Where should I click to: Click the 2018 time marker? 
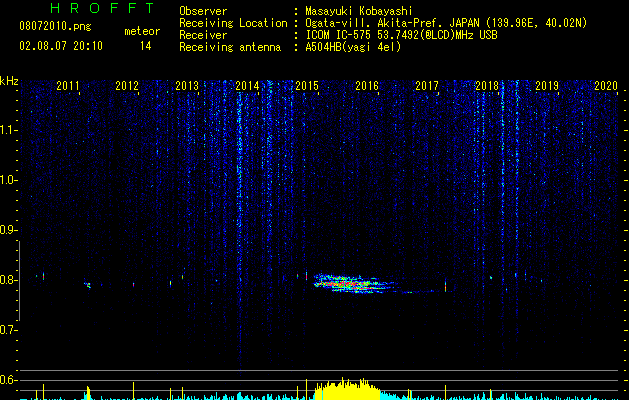point(487,86)
